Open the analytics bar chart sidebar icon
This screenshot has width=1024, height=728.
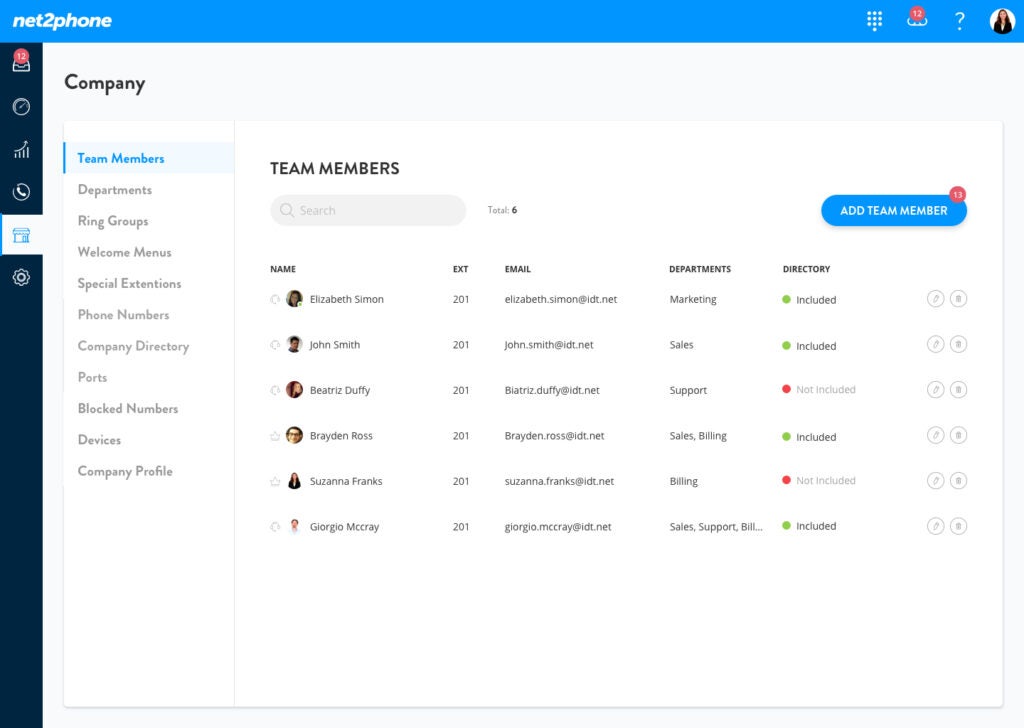(x=21, y=150)
